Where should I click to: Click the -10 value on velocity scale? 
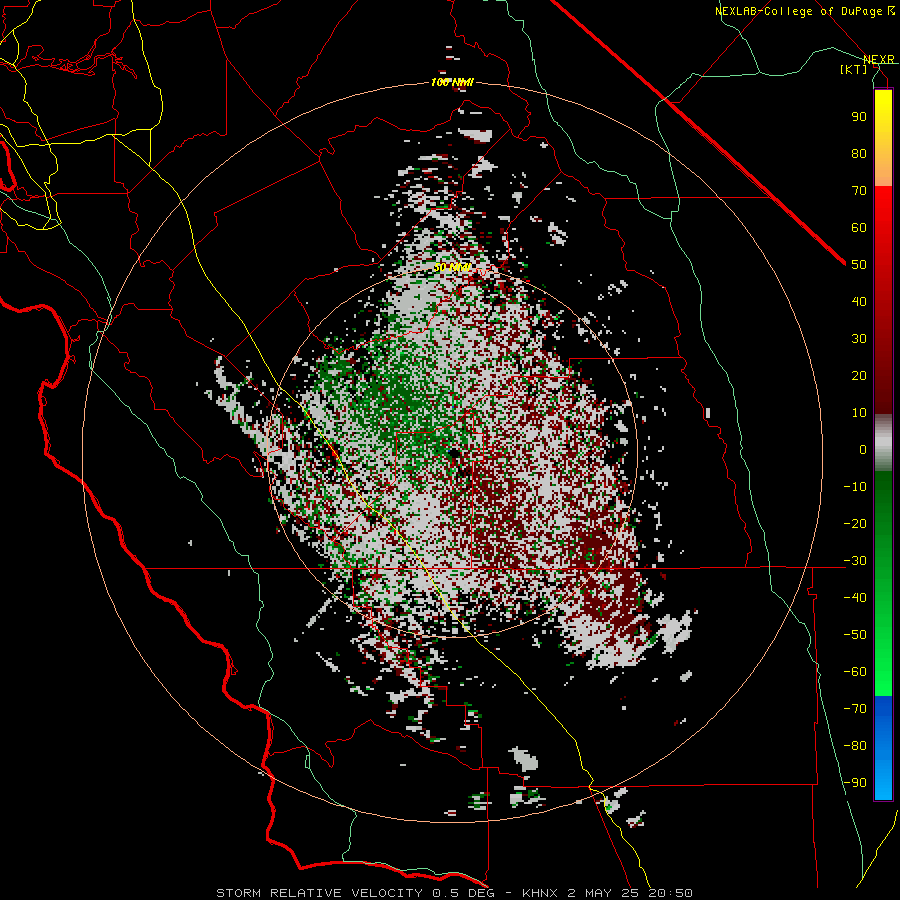(x=855, y=487)
